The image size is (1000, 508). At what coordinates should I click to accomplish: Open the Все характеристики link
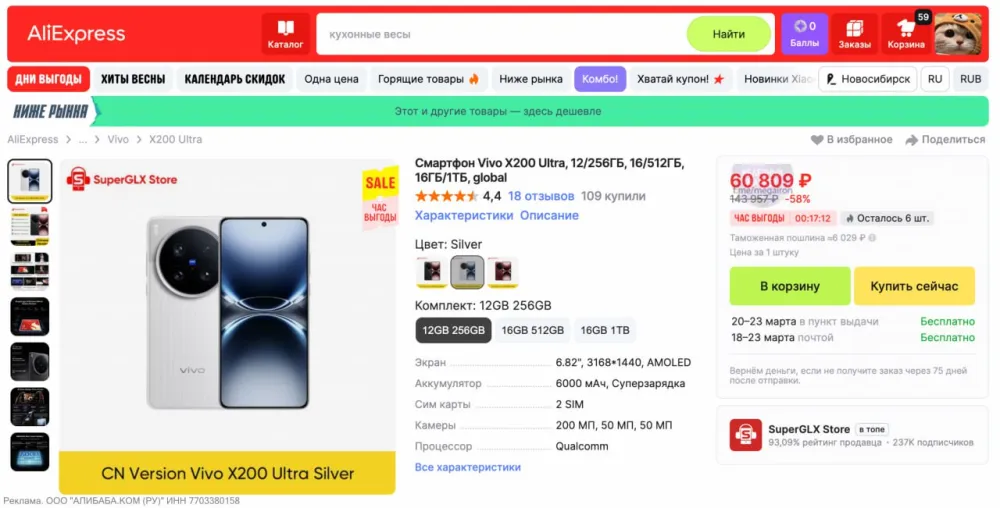(467, 467)
